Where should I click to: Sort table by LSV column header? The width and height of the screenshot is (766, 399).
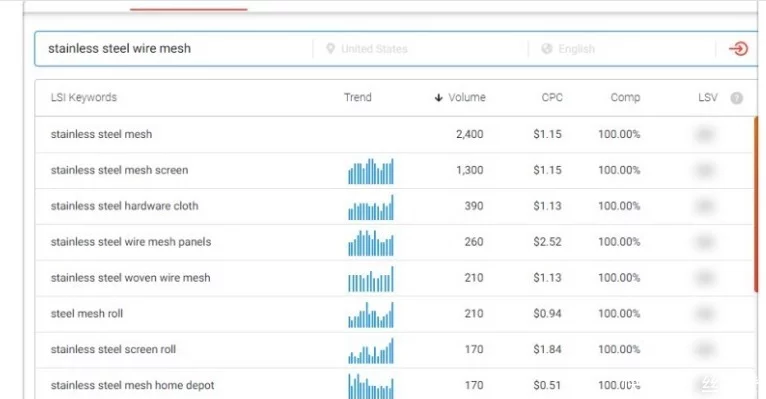(707, 97)
